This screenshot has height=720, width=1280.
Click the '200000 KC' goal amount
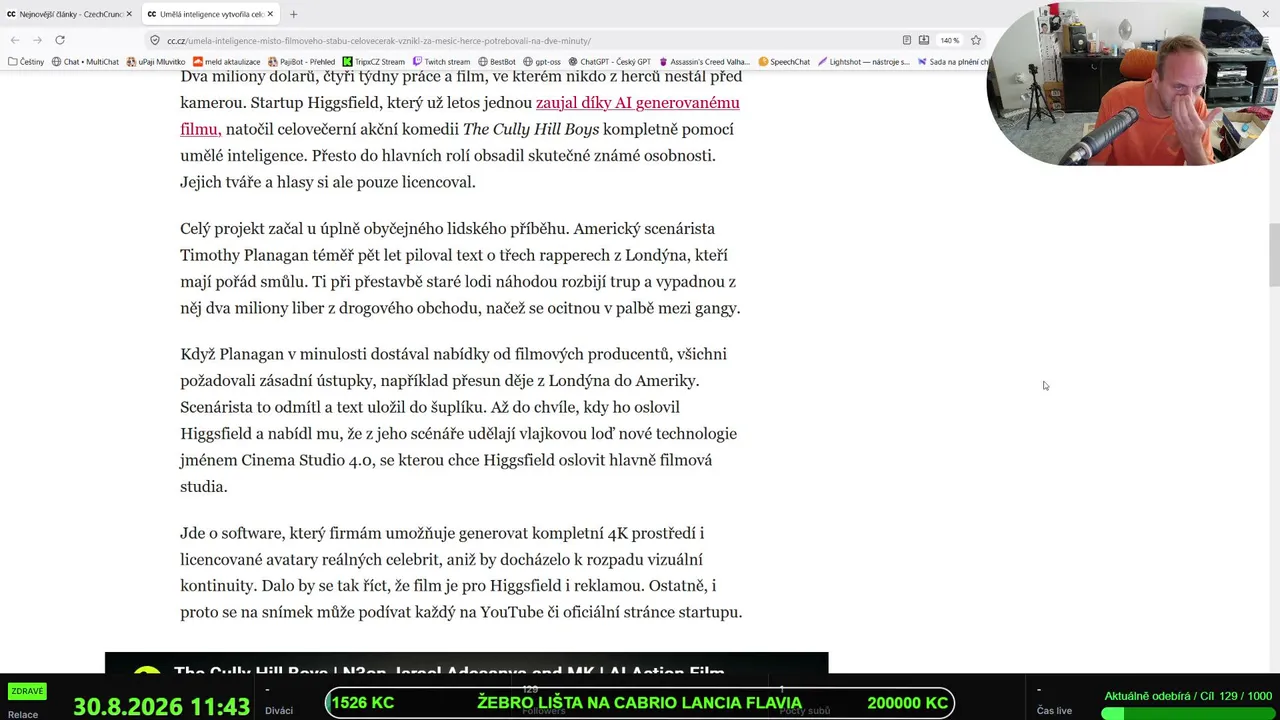coord(907,703)
